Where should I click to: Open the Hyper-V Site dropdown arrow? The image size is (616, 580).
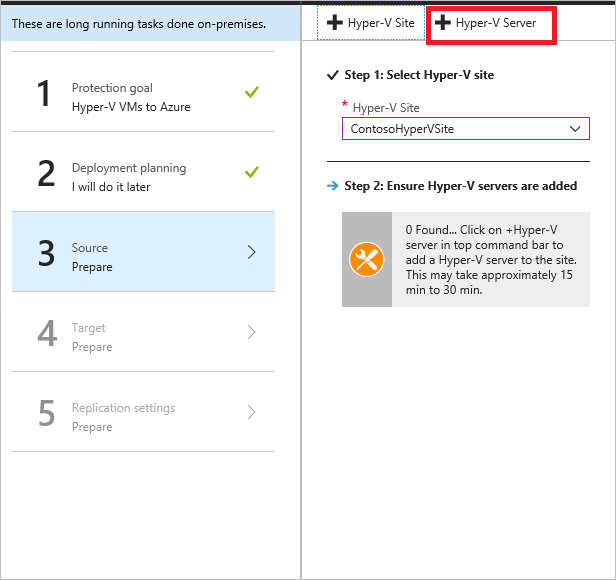575,129
